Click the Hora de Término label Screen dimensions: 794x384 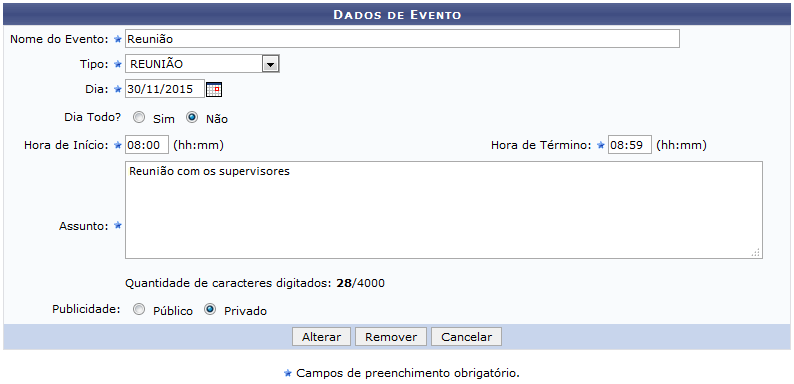pyautogui.click(x=541, y=145)
